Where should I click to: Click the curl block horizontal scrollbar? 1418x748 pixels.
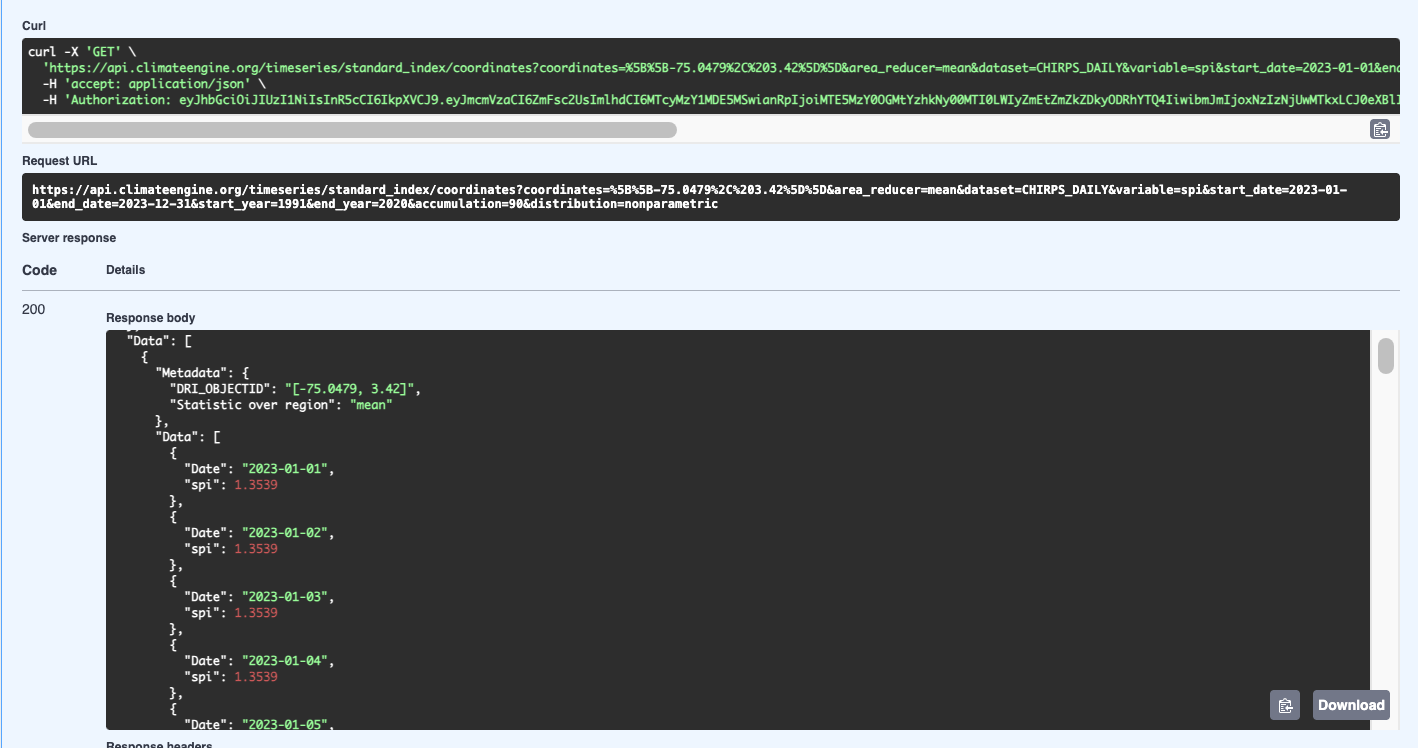352,130
